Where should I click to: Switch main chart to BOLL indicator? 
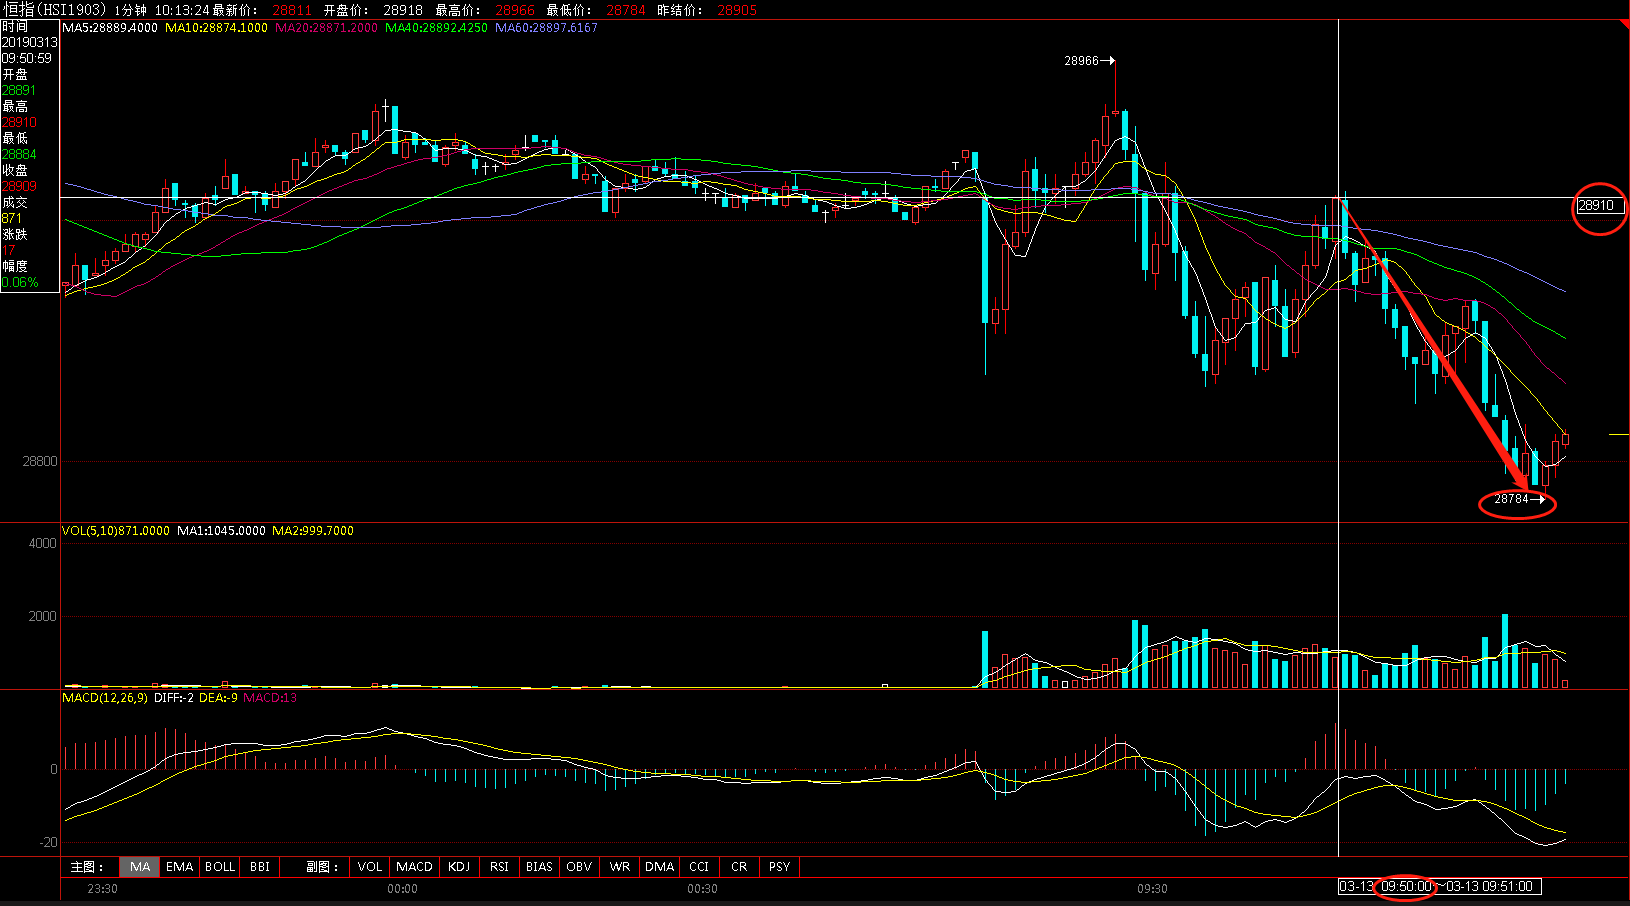click(220, 867)
